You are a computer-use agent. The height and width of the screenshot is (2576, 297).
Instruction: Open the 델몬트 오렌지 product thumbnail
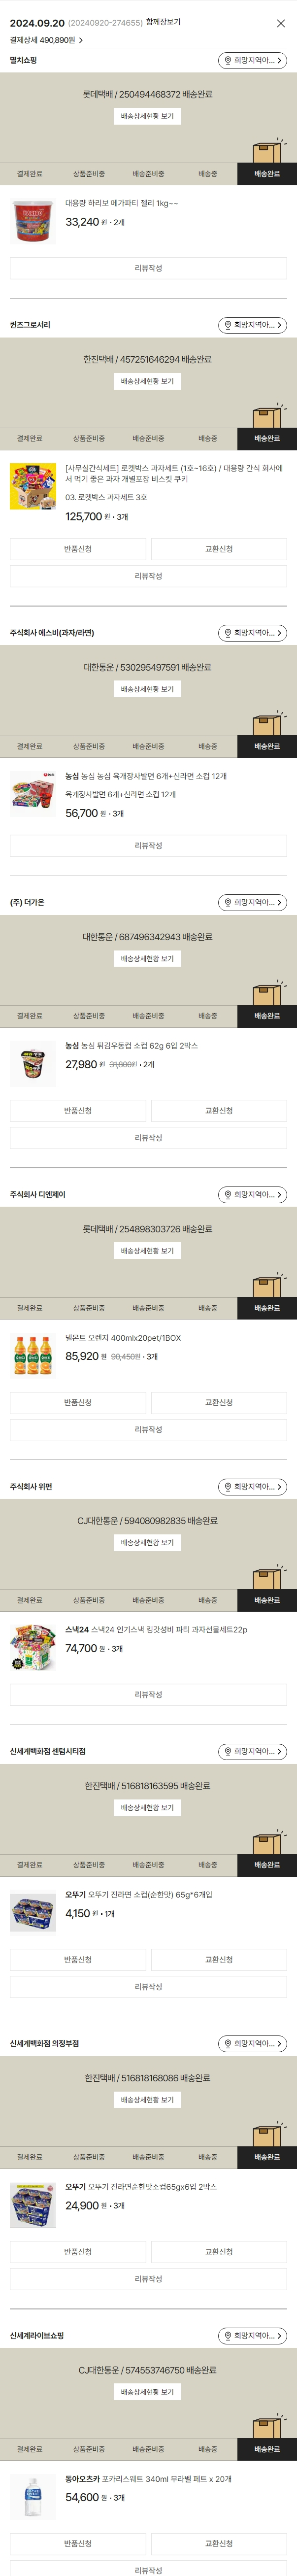[33, 1355]
